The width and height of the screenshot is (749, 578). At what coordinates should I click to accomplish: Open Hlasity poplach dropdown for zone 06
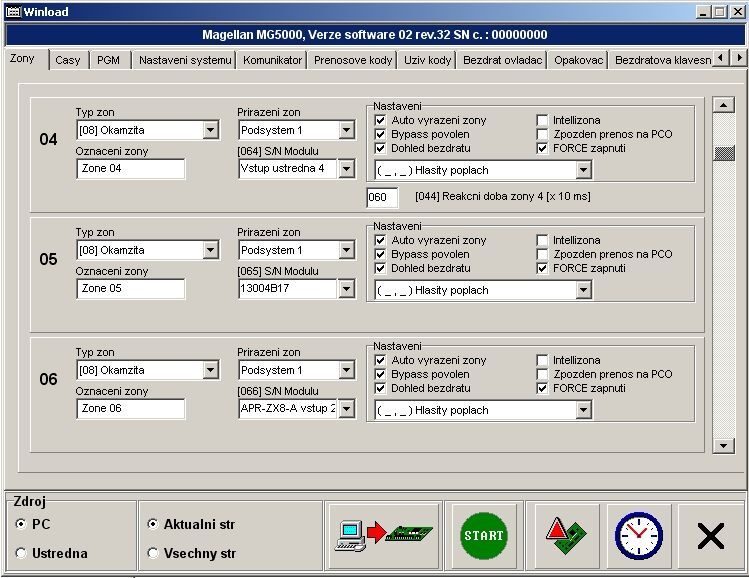[x=584, y=410]
